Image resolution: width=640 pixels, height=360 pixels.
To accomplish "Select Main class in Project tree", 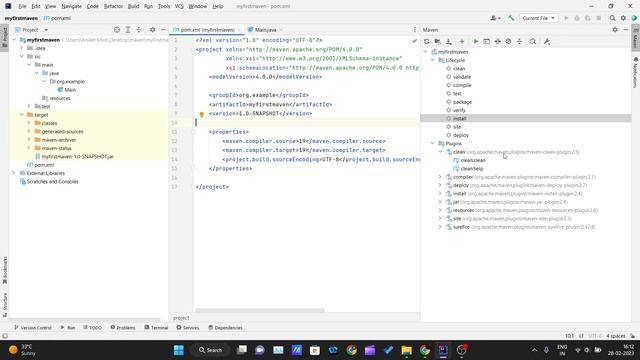I will 70,90.
